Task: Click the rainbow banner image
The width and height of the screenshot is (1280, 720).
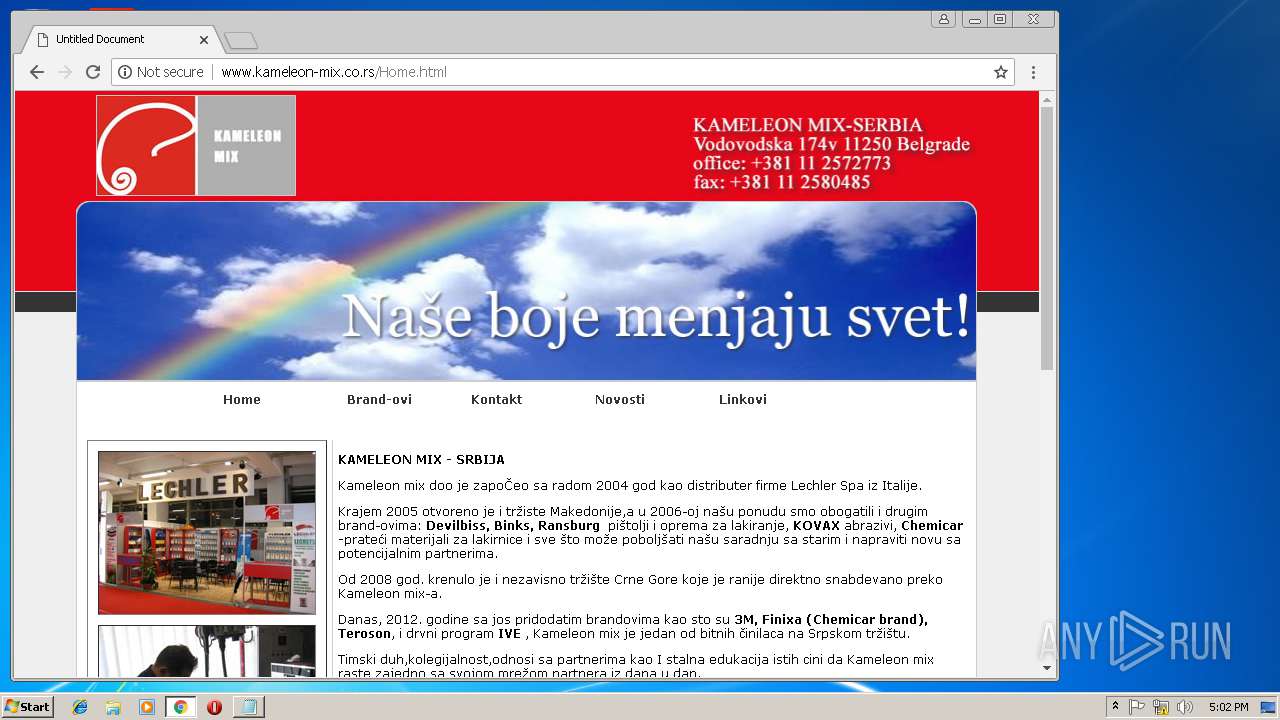Action: (526, 291)
